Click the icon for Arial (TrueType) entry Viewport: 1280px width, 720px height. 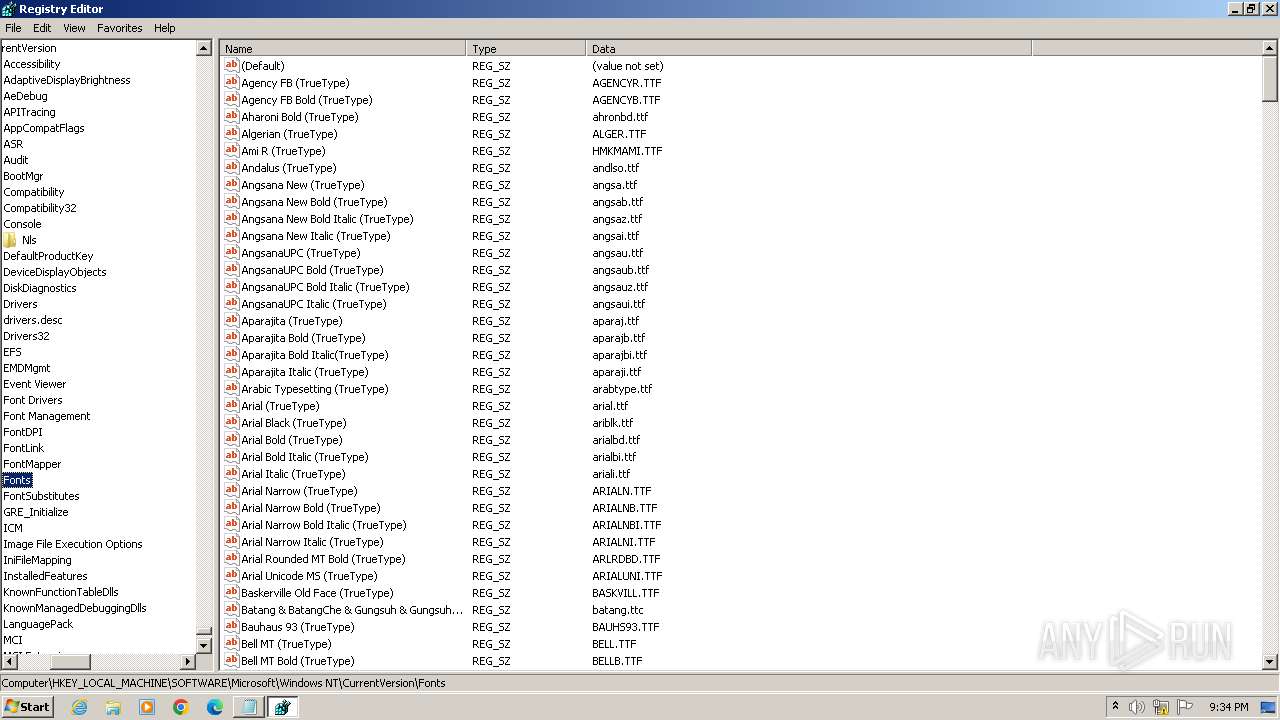click(x=231, y=406)
